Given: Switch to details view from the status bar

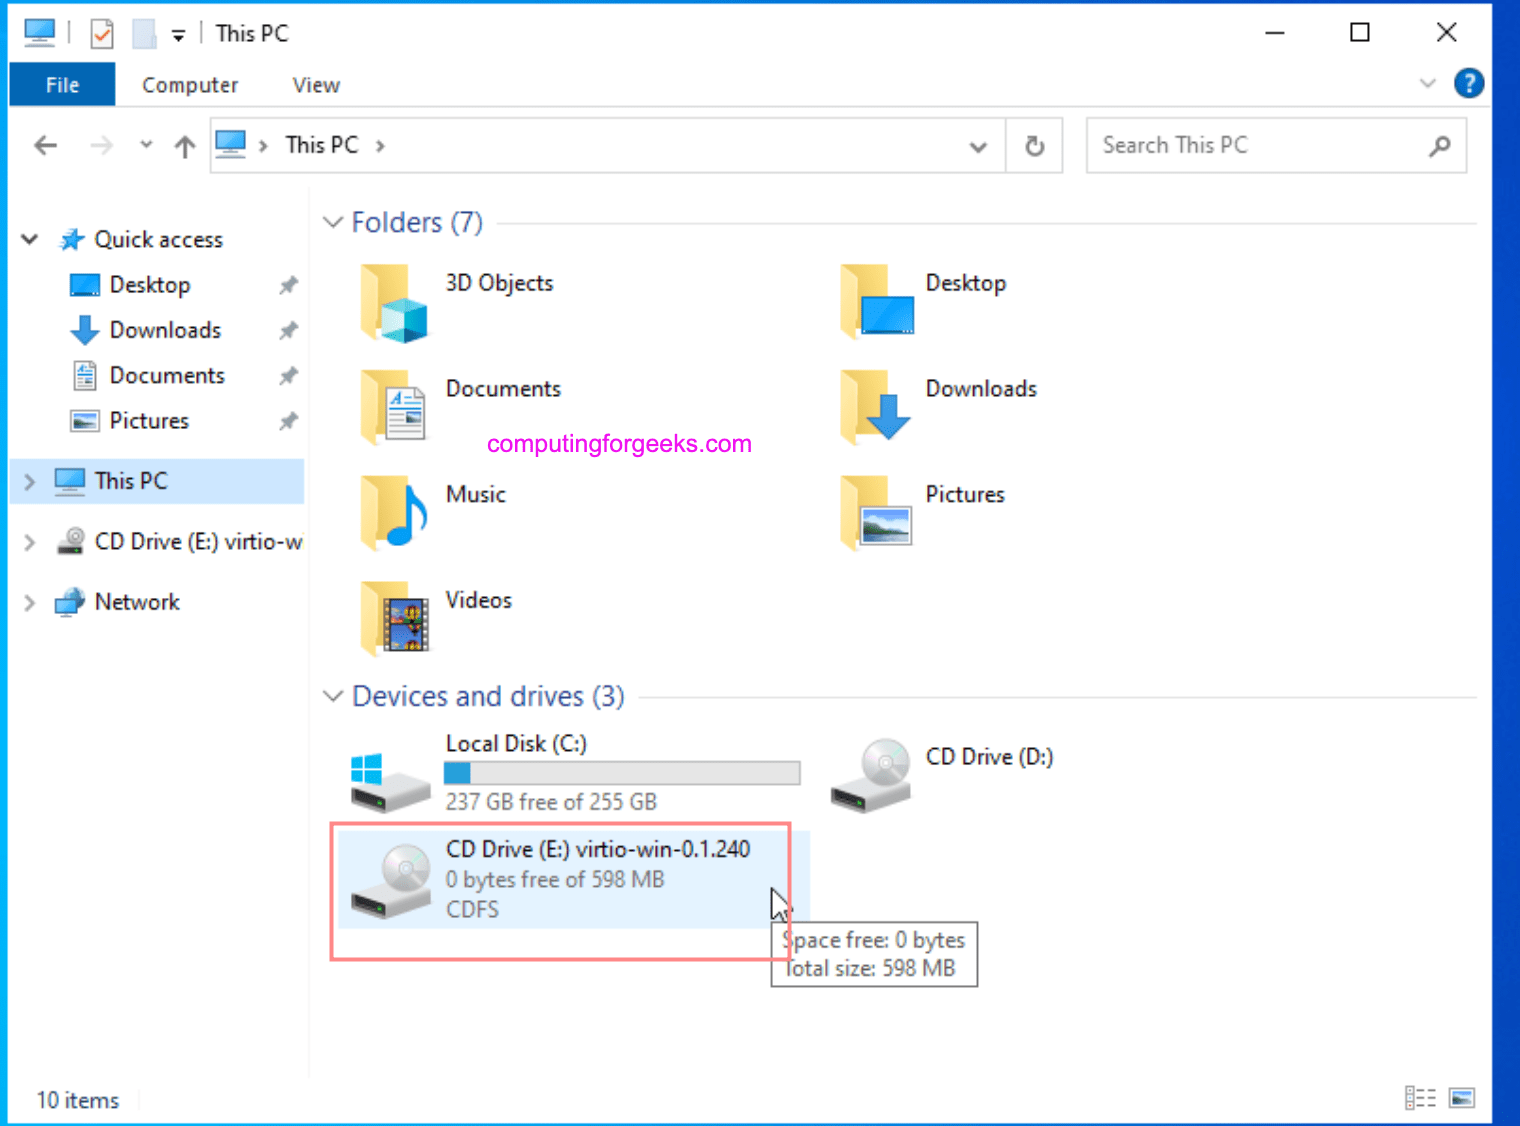Looking at the screenshot, I should (x=1419, y=1097).
